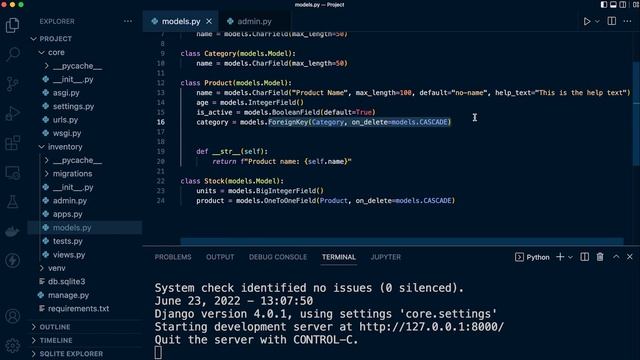Click the editor vertical scrollbar
Screen dimensions: 640x360
636,113
